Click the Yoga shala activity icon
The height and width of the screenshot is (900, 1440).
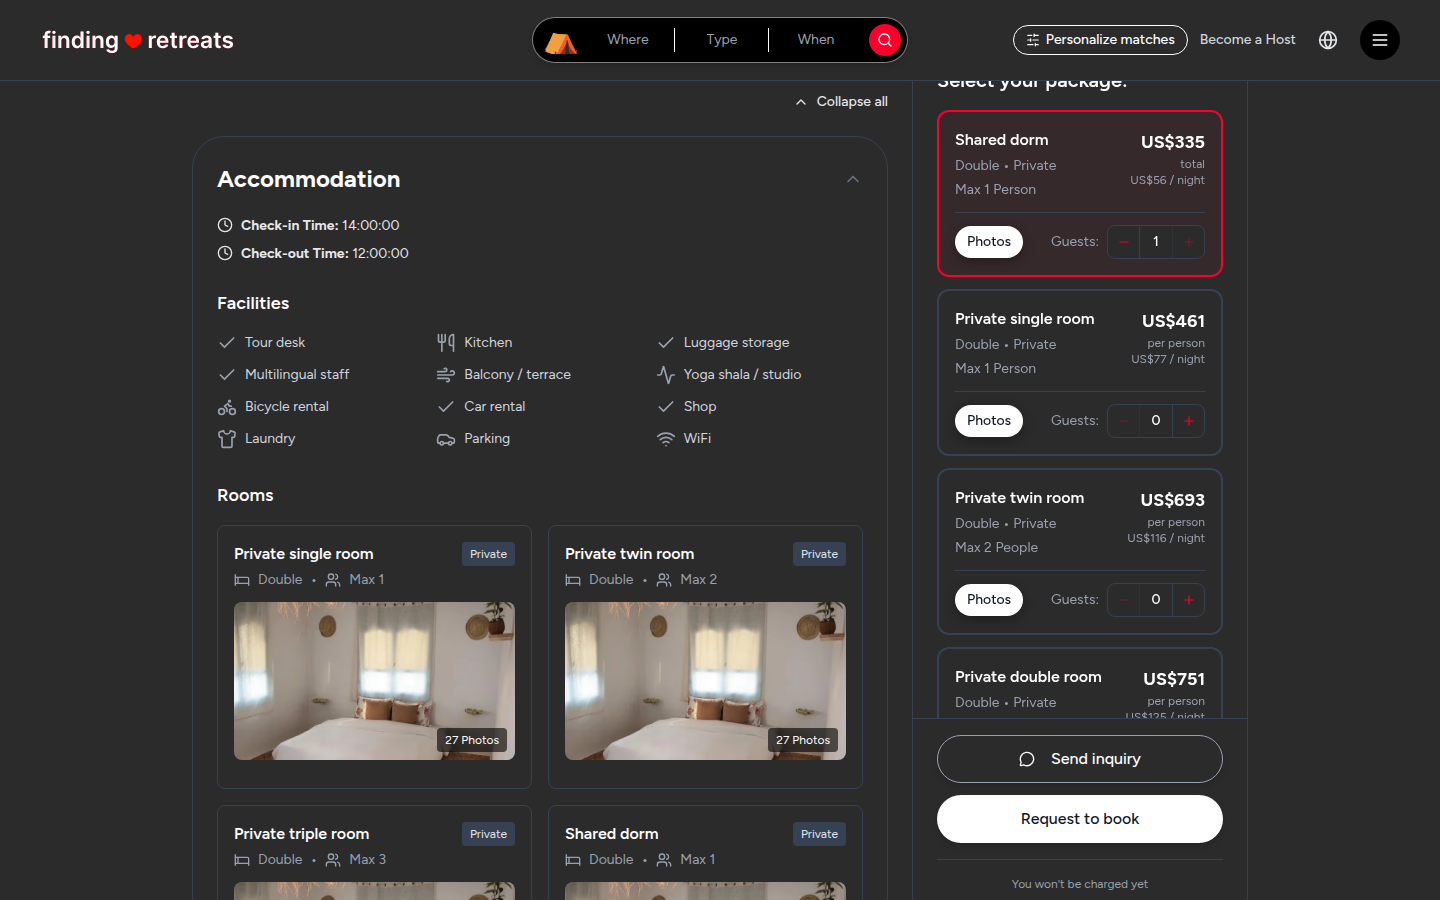click(x=666, y=375)
